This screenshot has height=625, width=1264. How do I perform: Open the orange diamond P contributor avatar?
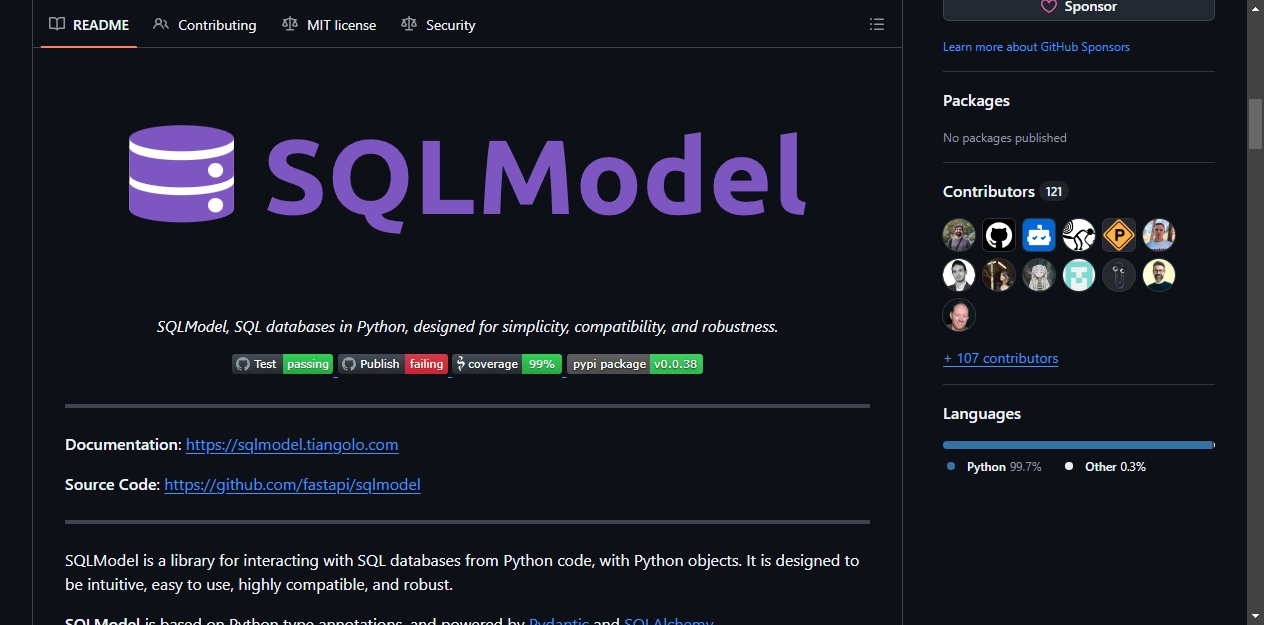click(x=1119, y=235)
